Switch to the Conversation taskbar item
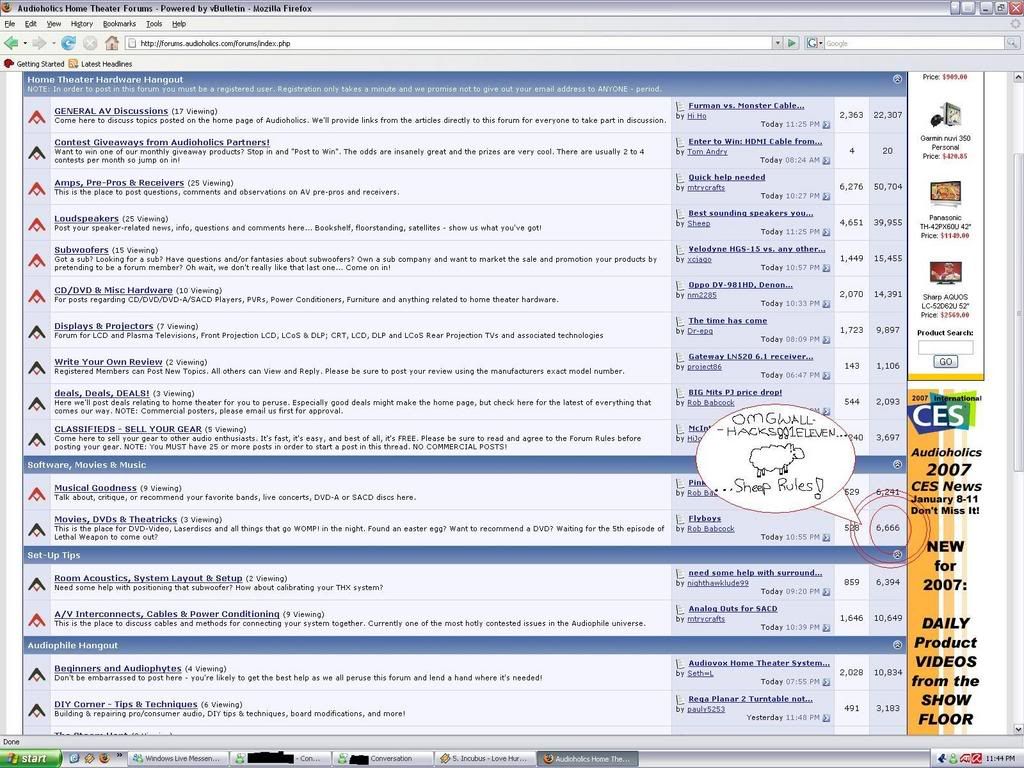This screenshot has height=768, width=1024. (x=381, y=758)
